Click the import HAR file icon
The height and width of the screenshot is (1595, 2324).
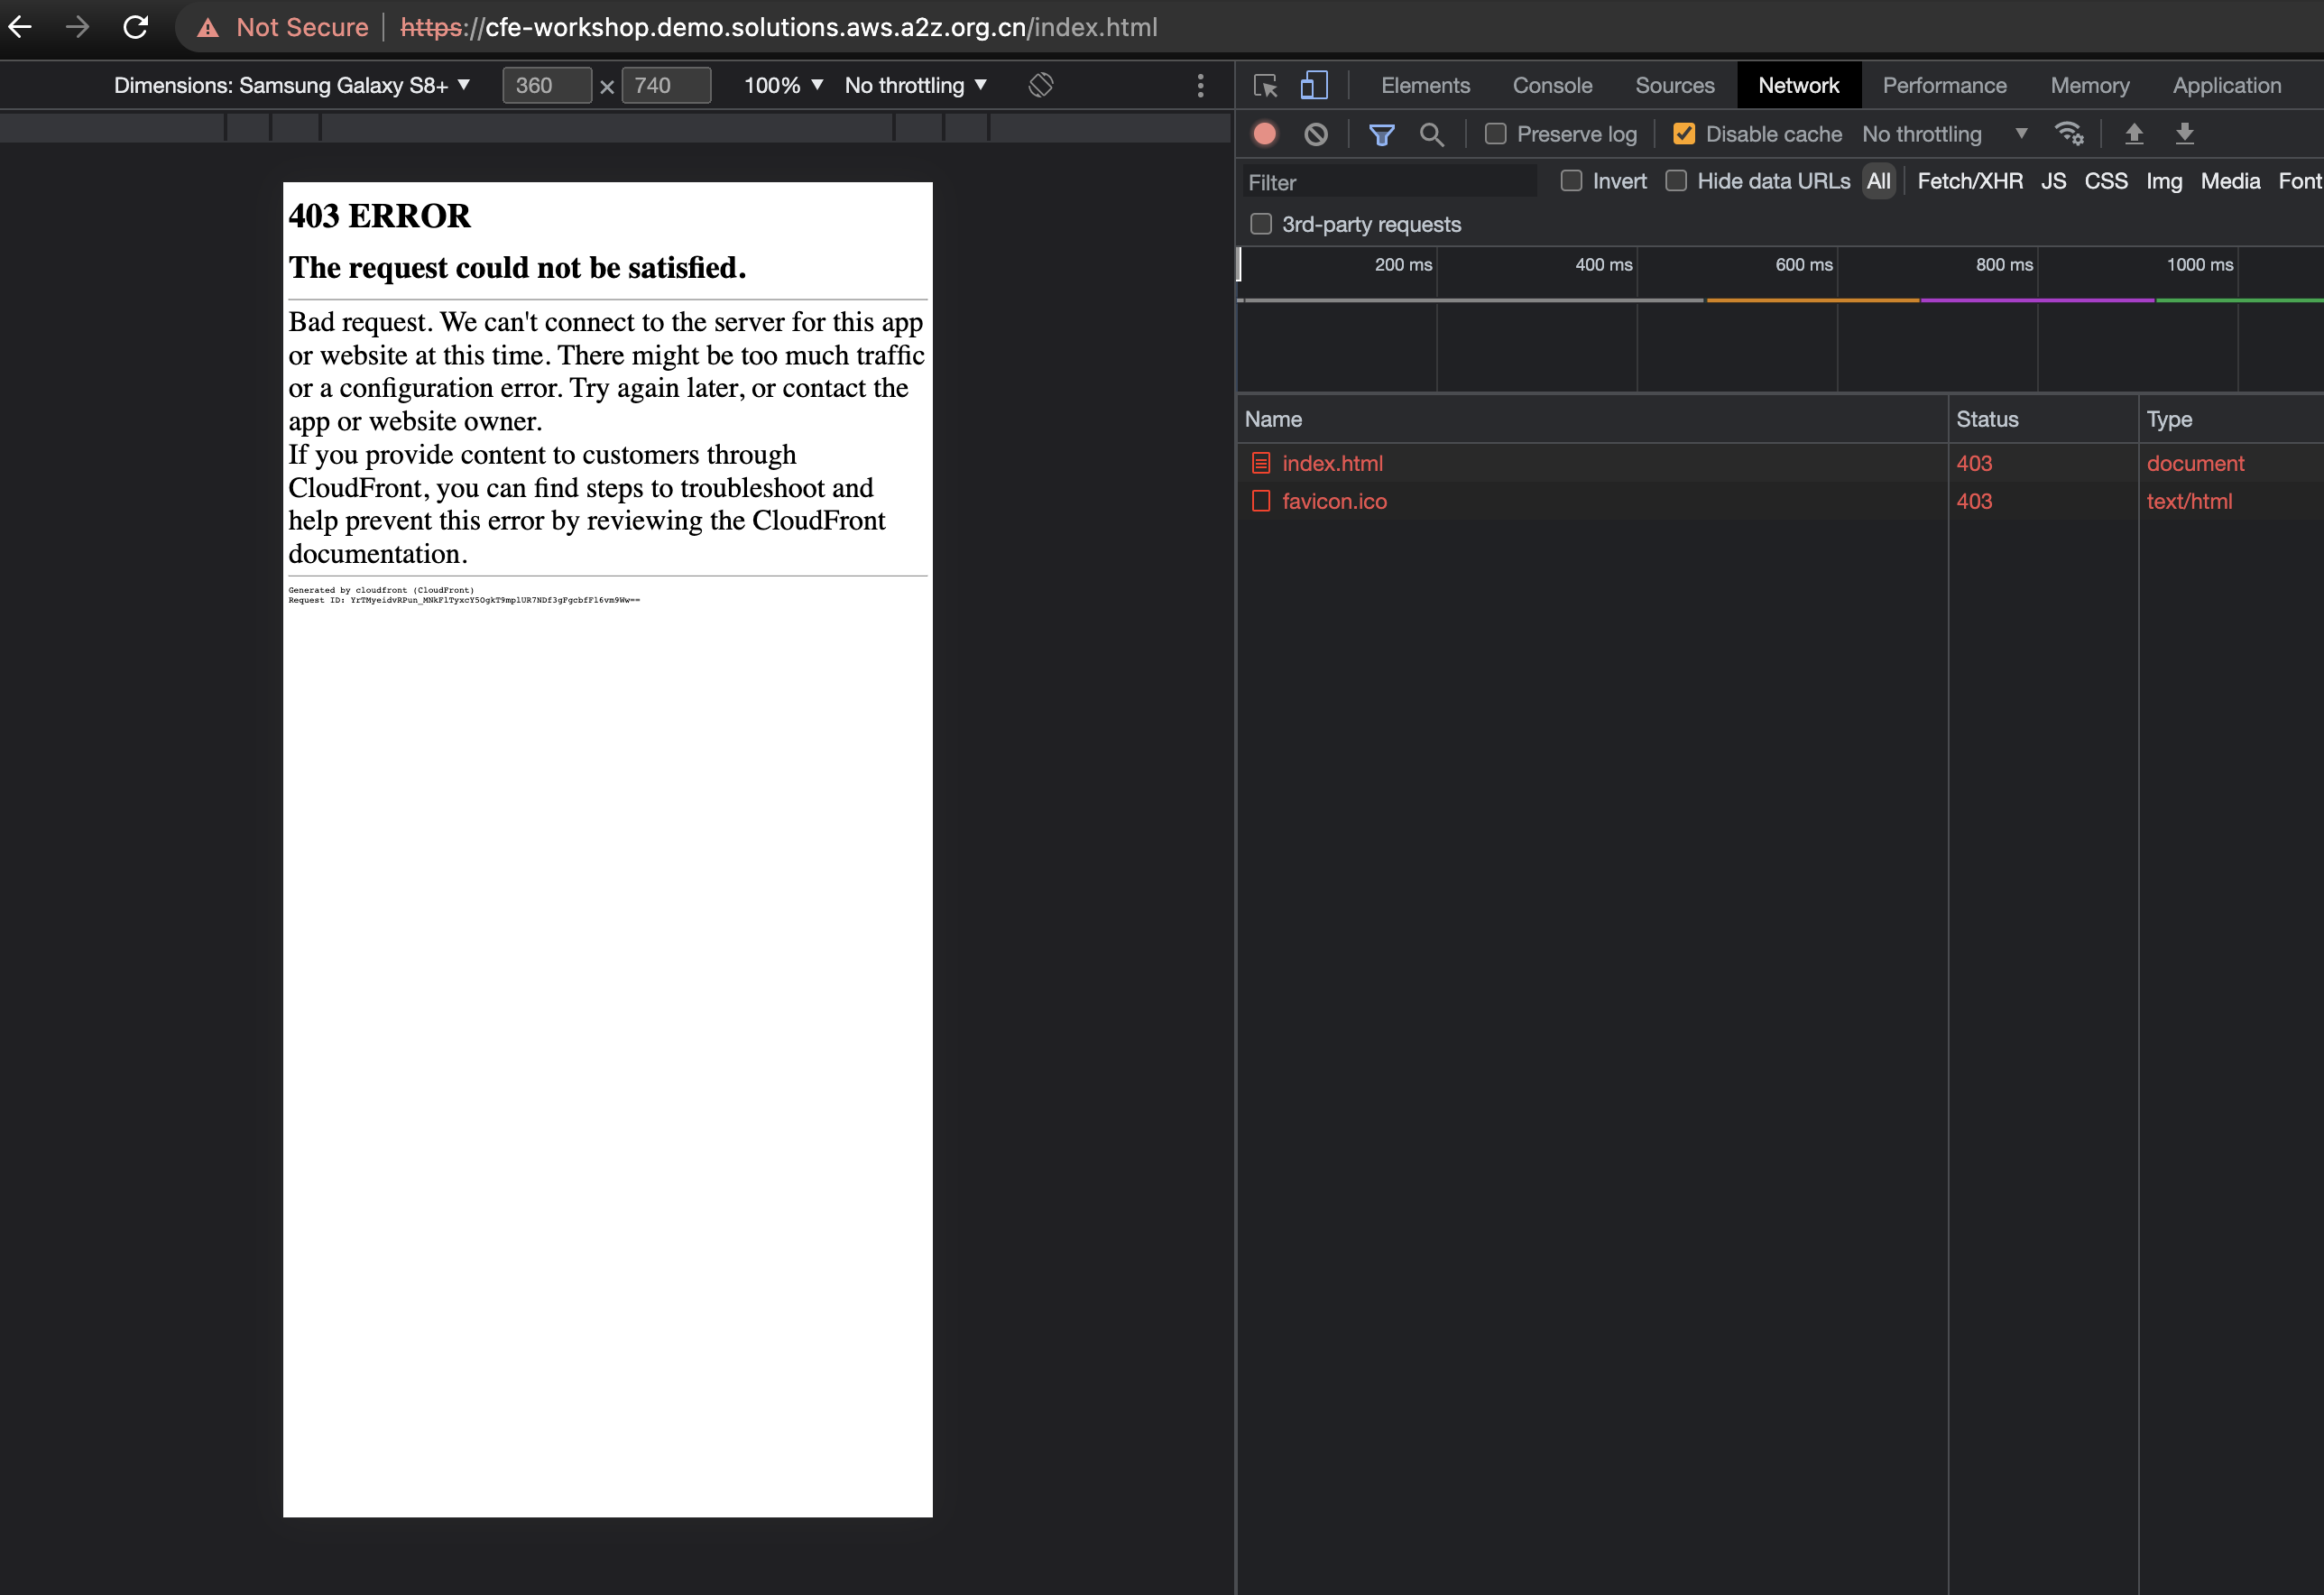(x=2135, y=134)
